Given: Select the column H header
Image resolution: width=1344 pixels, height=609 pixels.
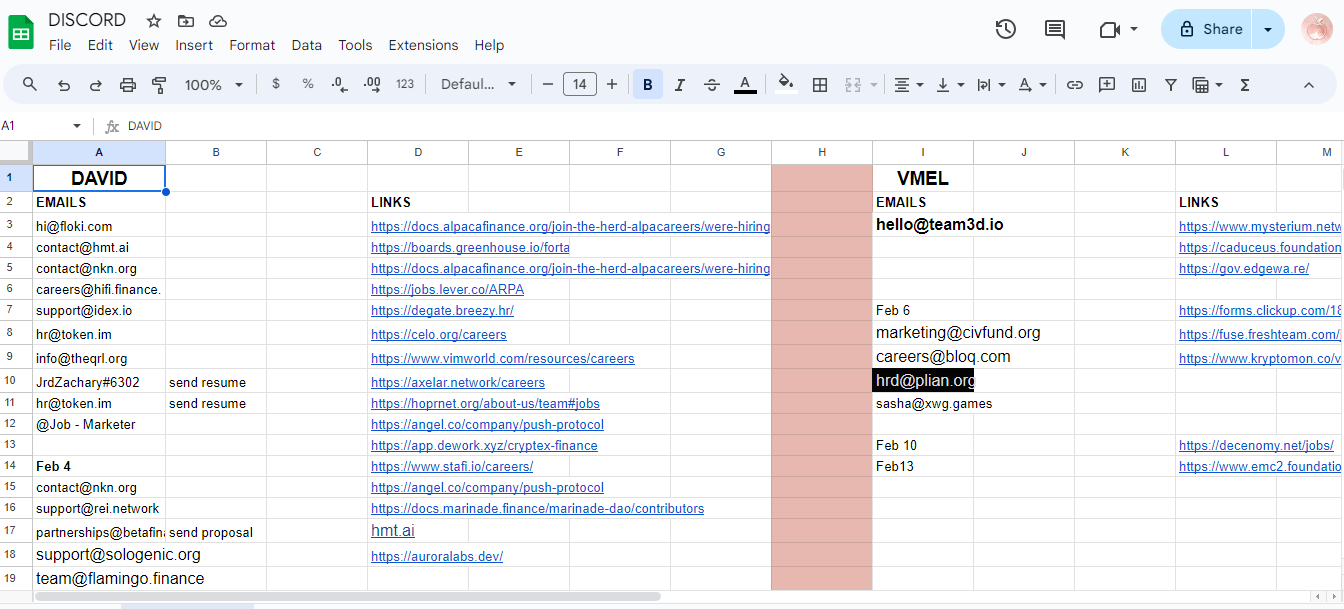Looking at the screenshot, I should coord(822,152).
